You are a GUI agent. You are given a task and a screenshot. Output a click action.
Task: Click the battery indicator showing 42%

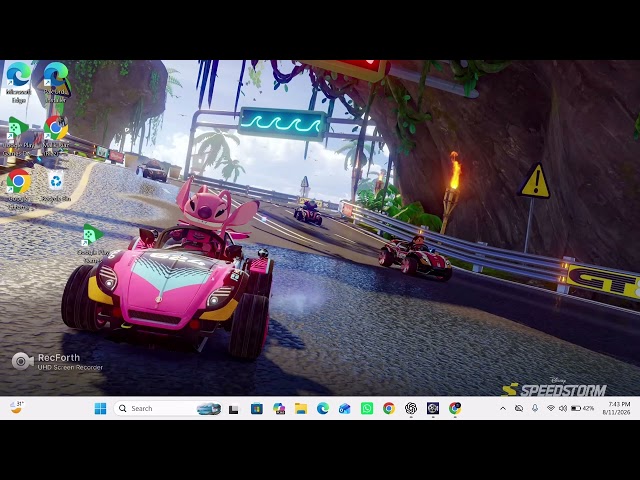click(582, 408)
